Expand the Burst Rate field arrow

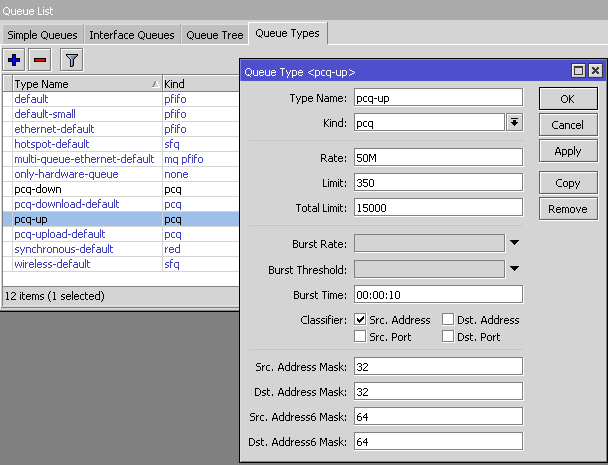tap(515, 242)
